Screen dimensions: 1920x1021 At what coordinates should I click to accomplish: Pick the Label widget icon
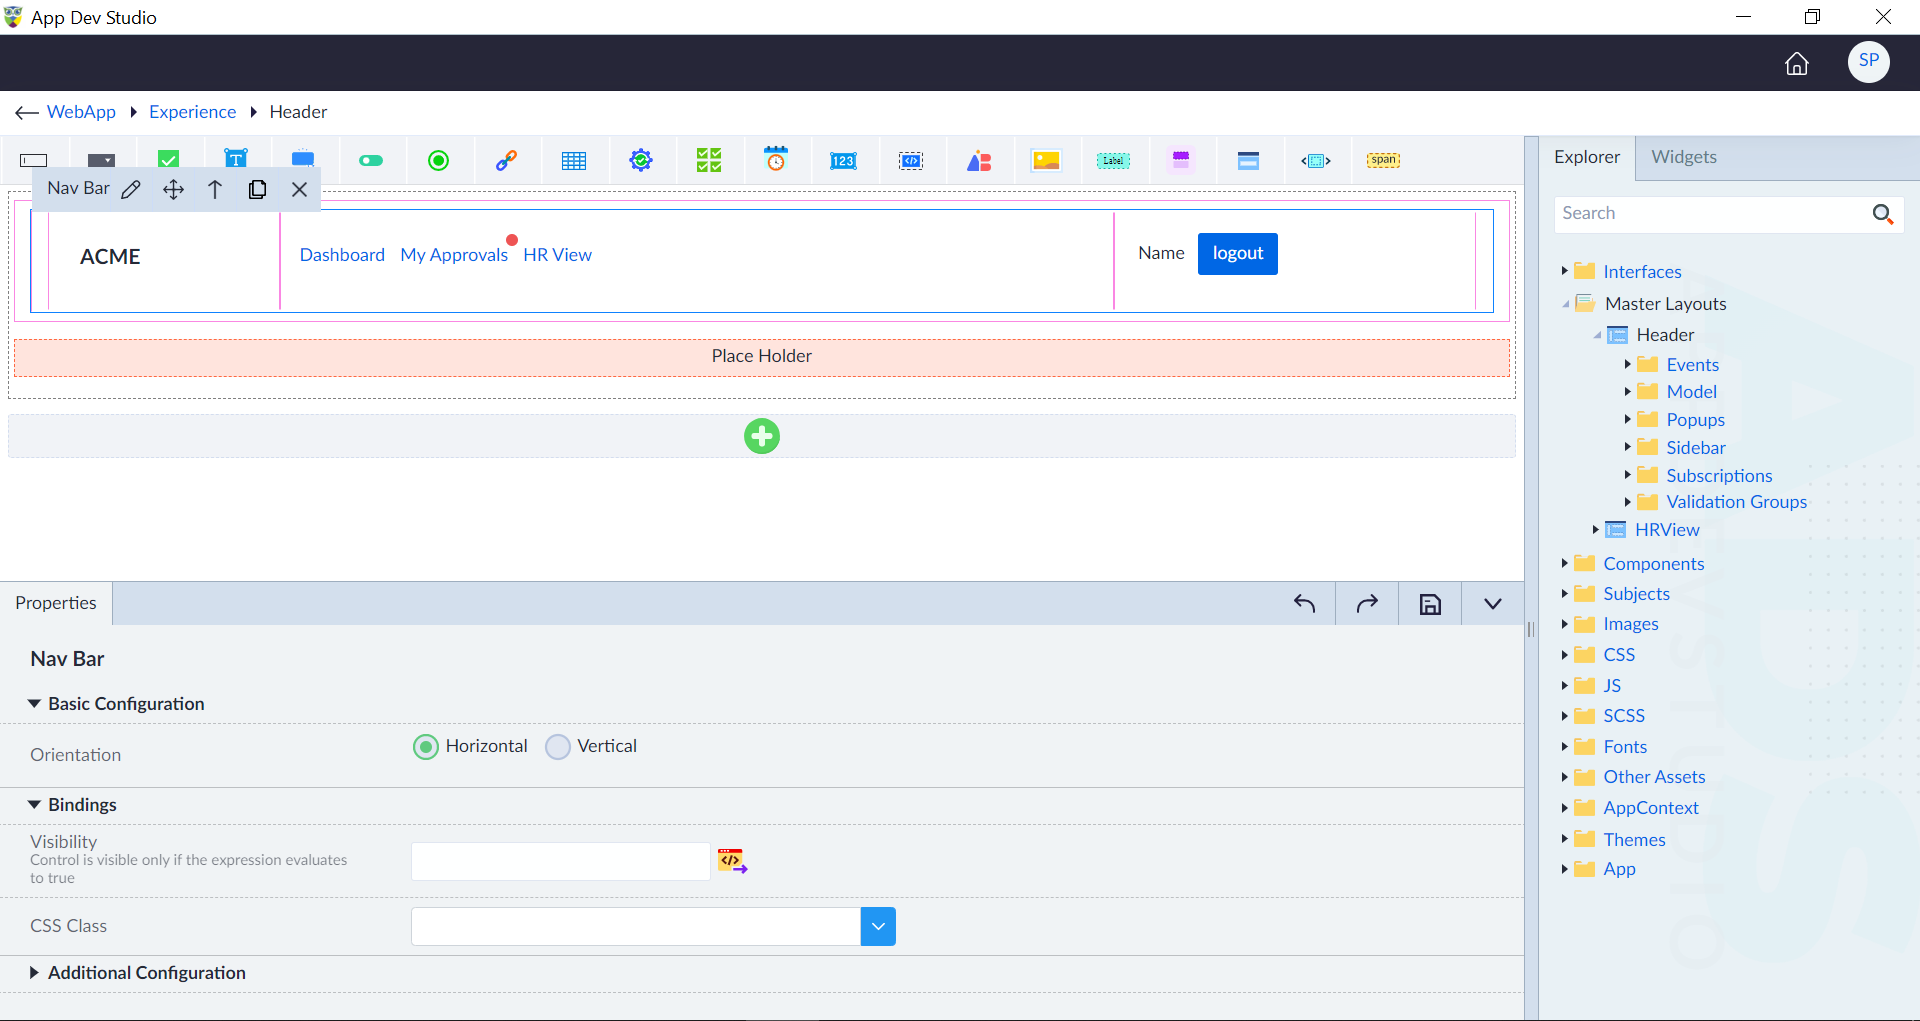(1113, 161)
